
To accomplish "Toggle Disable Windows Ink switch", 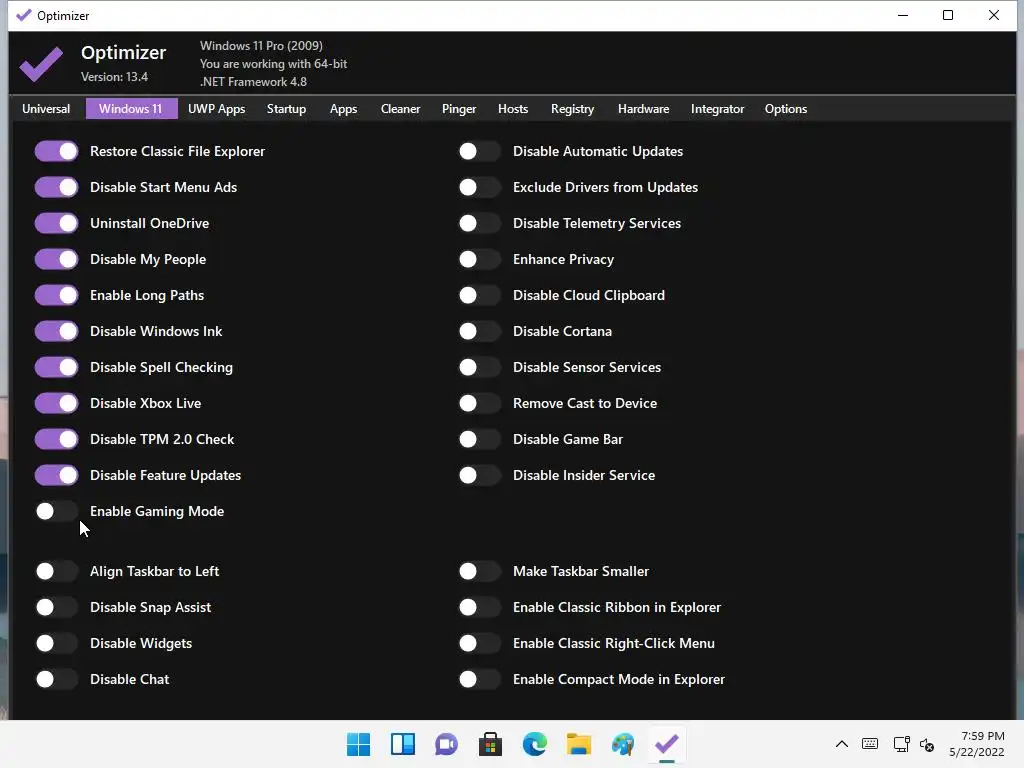I will [x=57, y=331].
